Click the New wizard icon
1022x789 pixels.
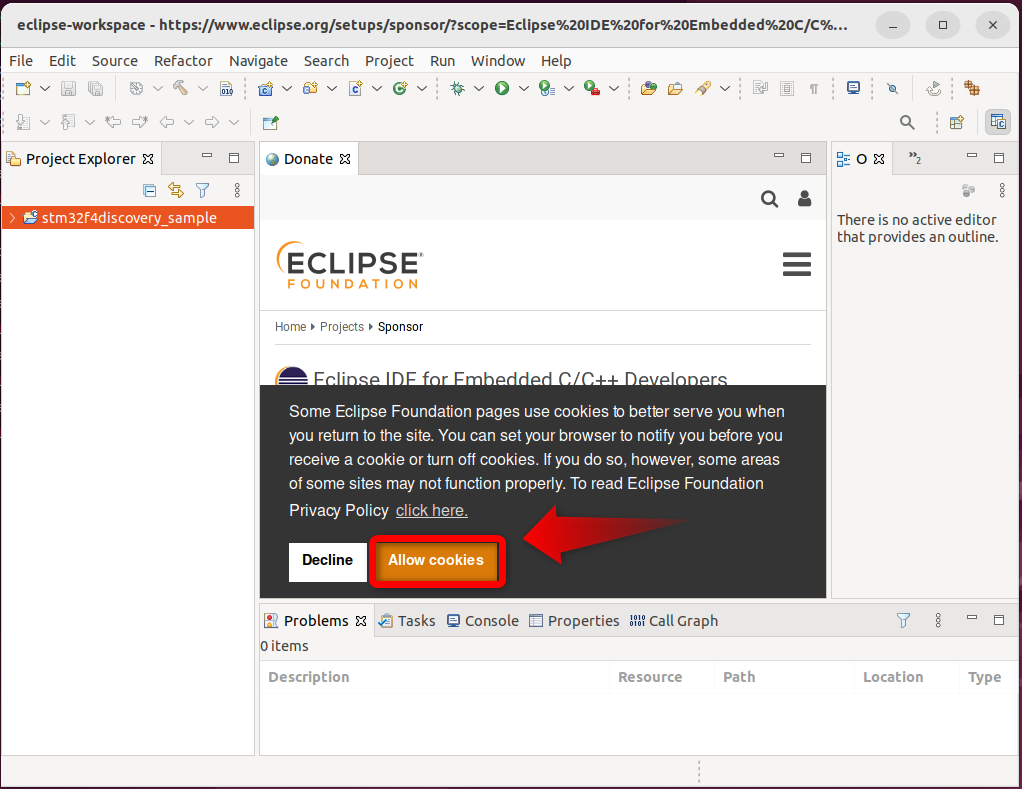pyautogui.click(x=23, y=88)
